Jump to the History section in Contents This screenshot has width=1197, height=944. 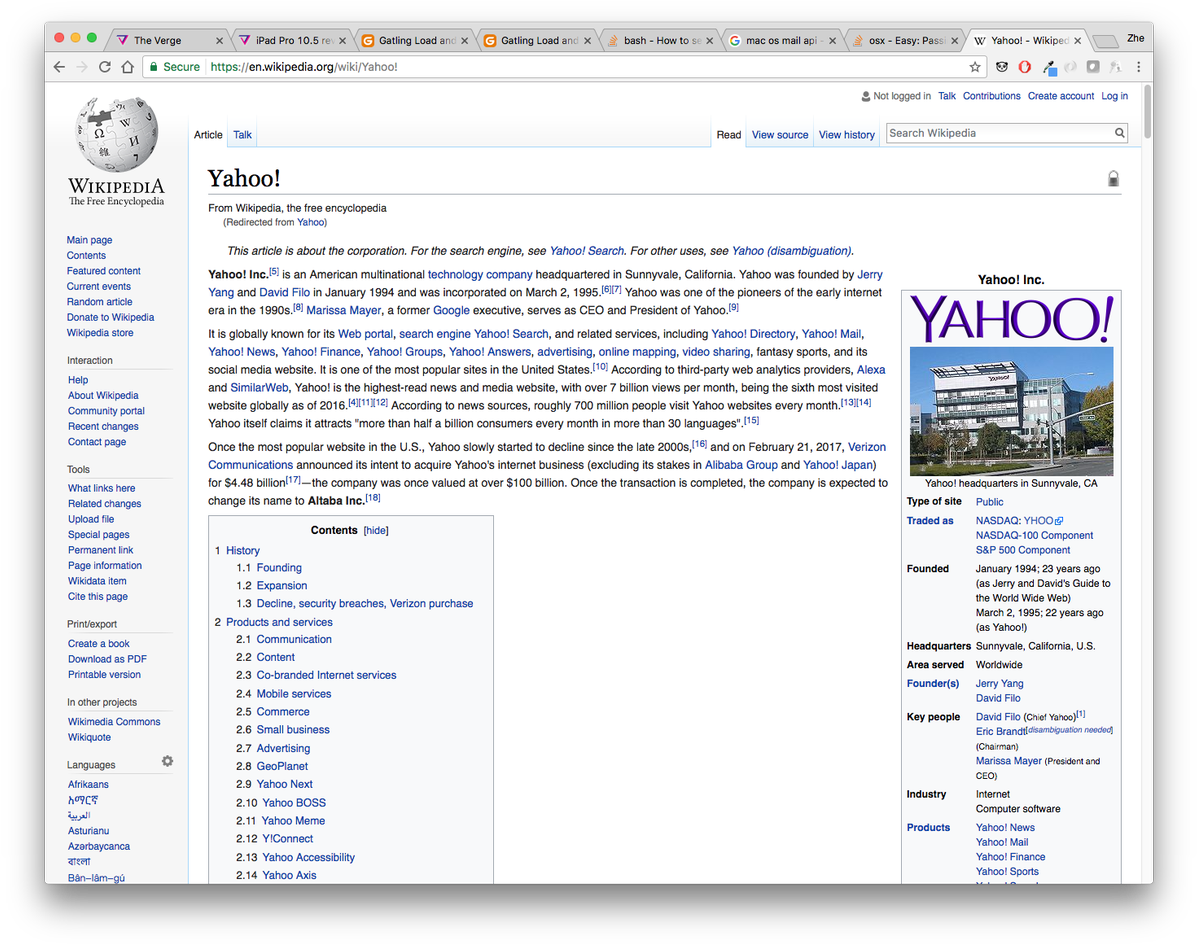click(x=243, y=550)
